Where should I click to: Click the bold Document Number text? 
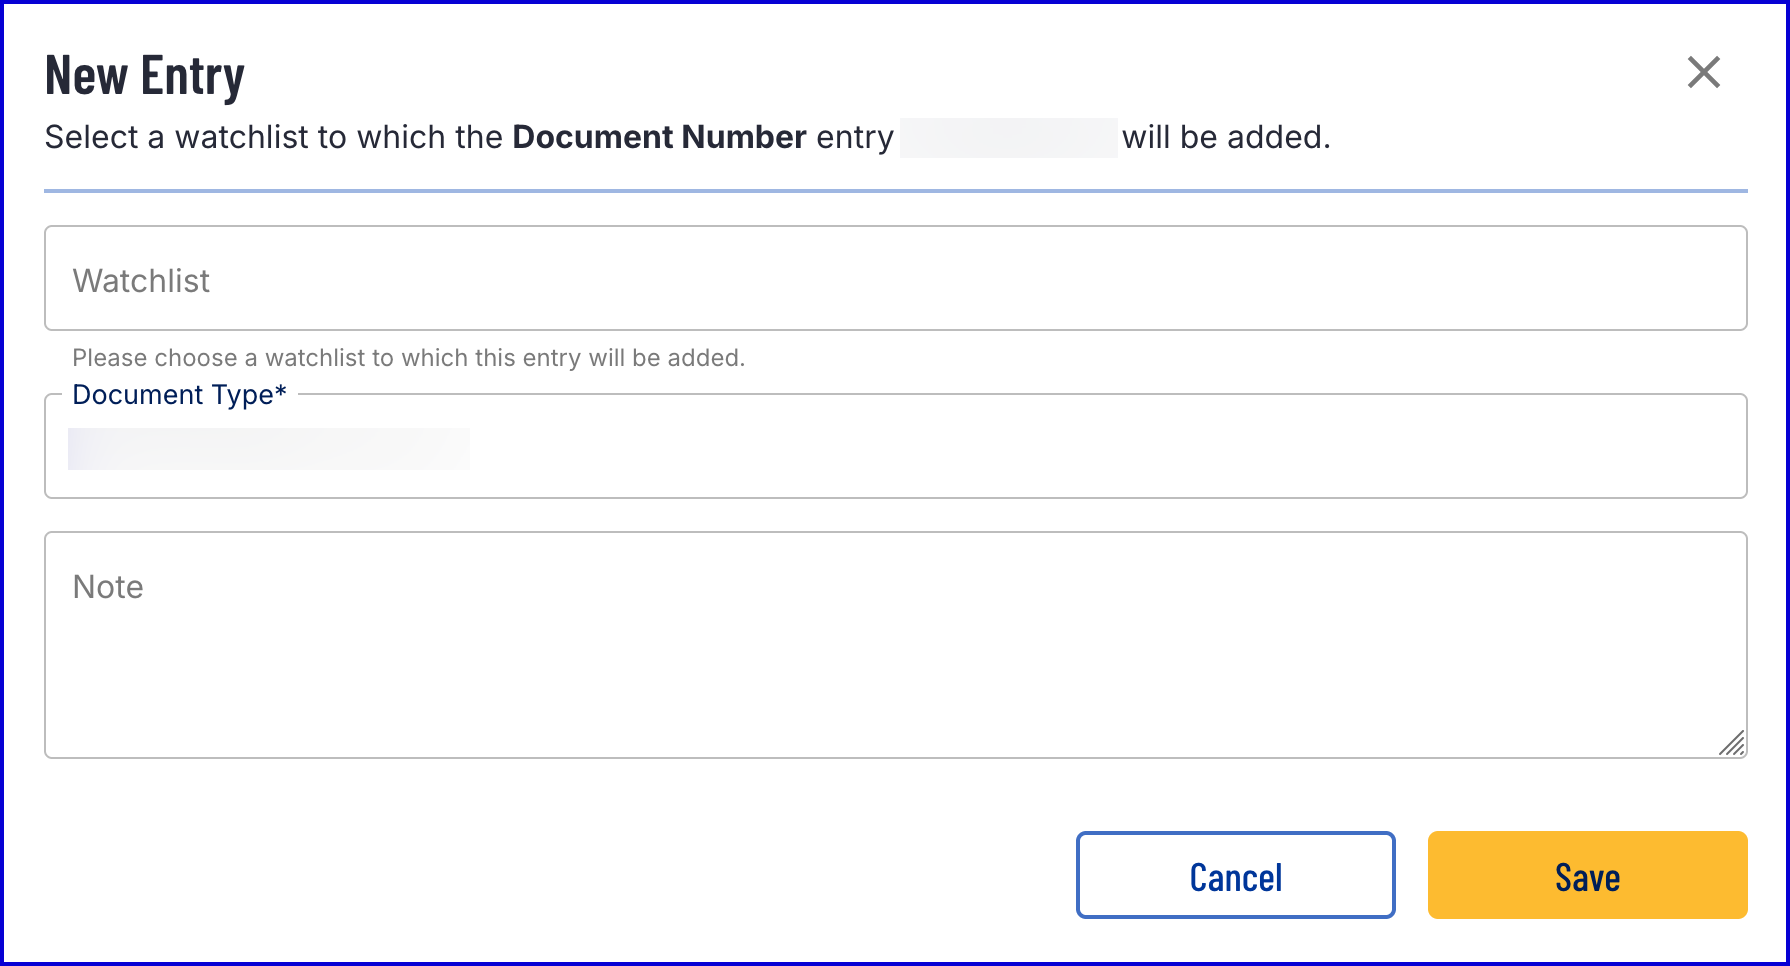click(x=659, y=137)
